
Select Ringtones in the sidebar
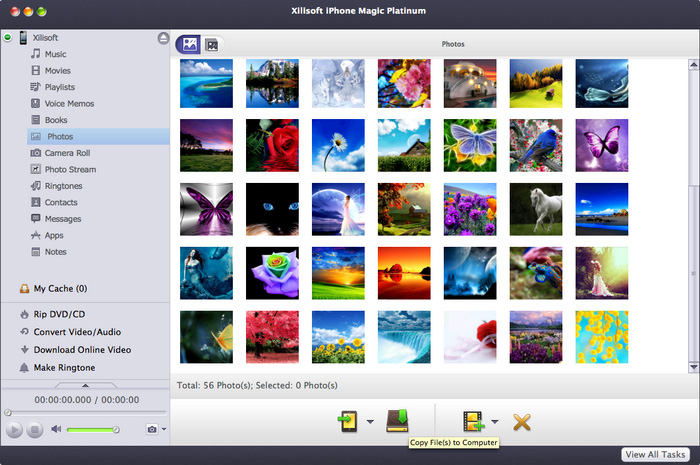click(x=62, y=186)
